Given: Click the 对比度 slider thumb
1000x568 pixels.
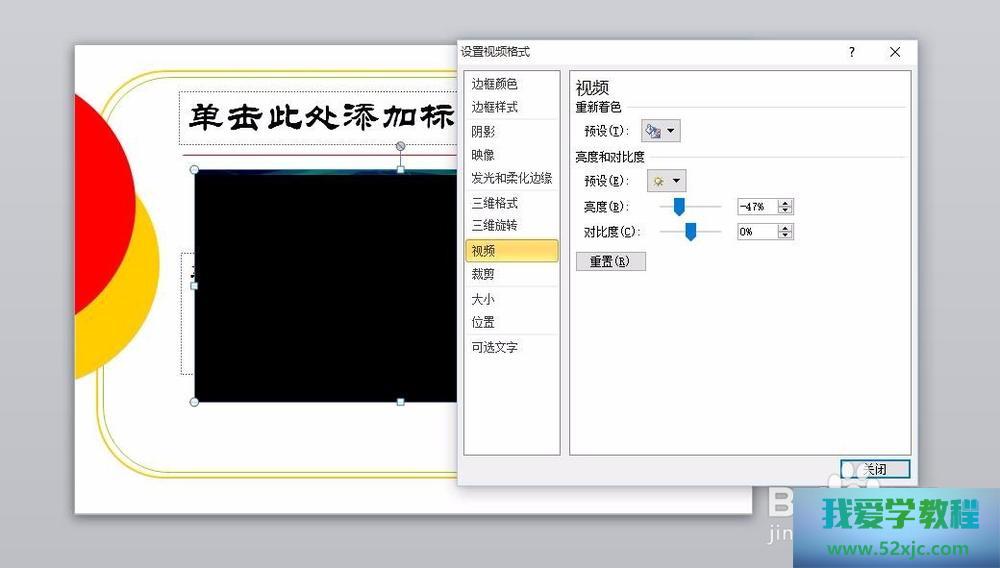Looking at the screenshot, I should 690,232.
